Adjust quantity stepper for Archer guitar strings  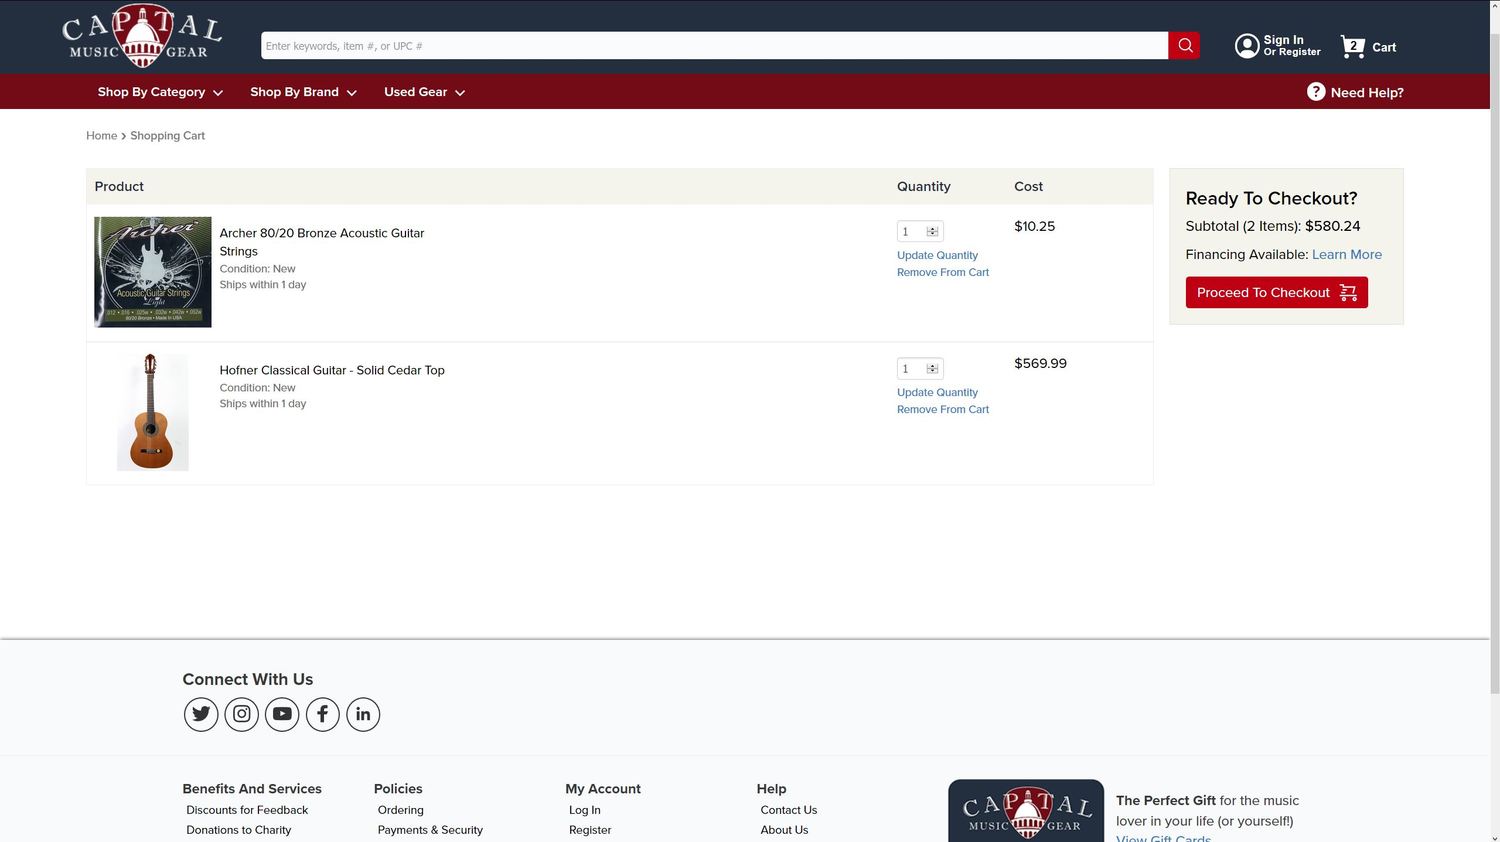pos(932,231)
